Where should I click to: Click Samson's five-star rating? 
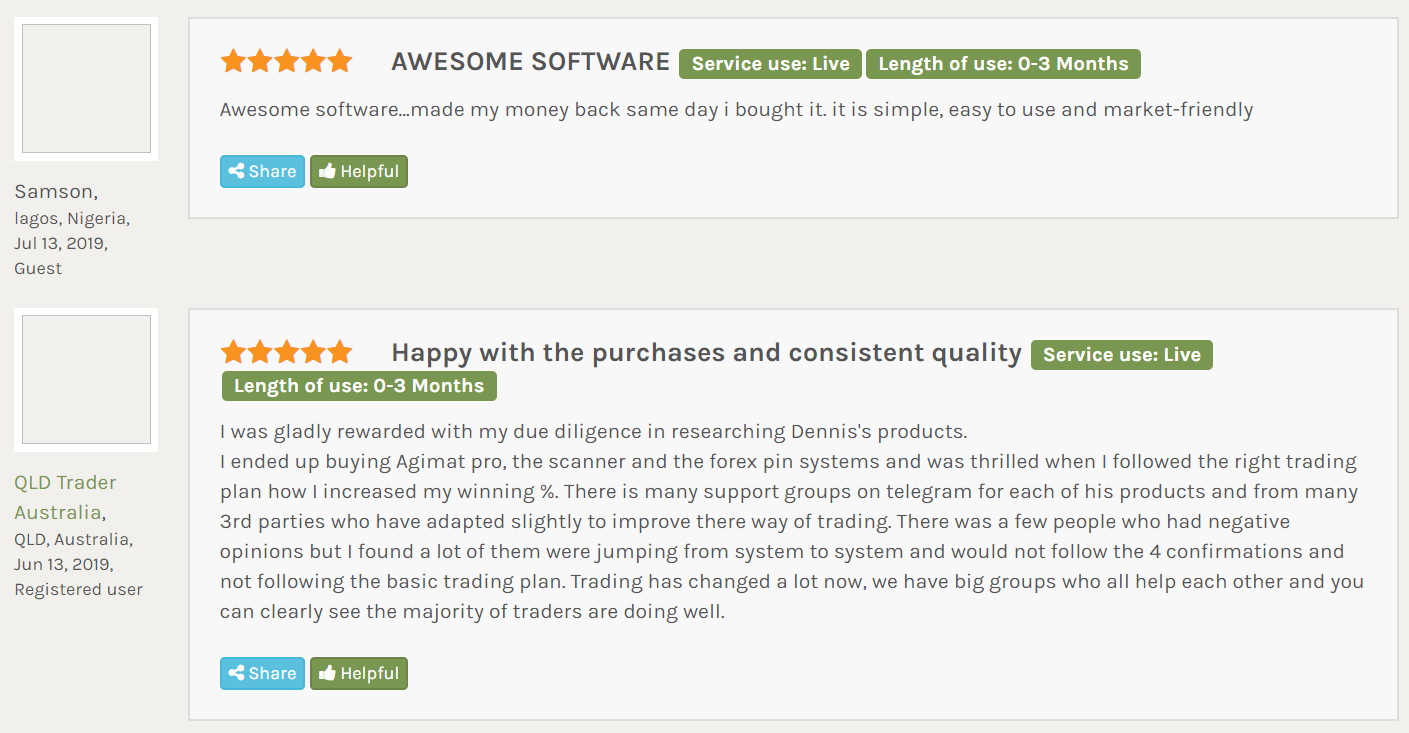point(286,62)
